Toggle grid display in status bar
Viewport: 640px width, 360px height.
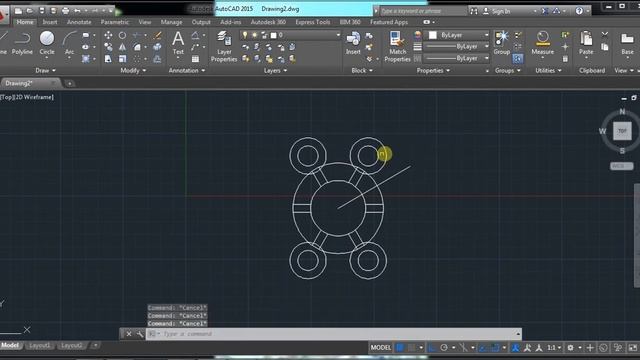[x=400, y=348]
